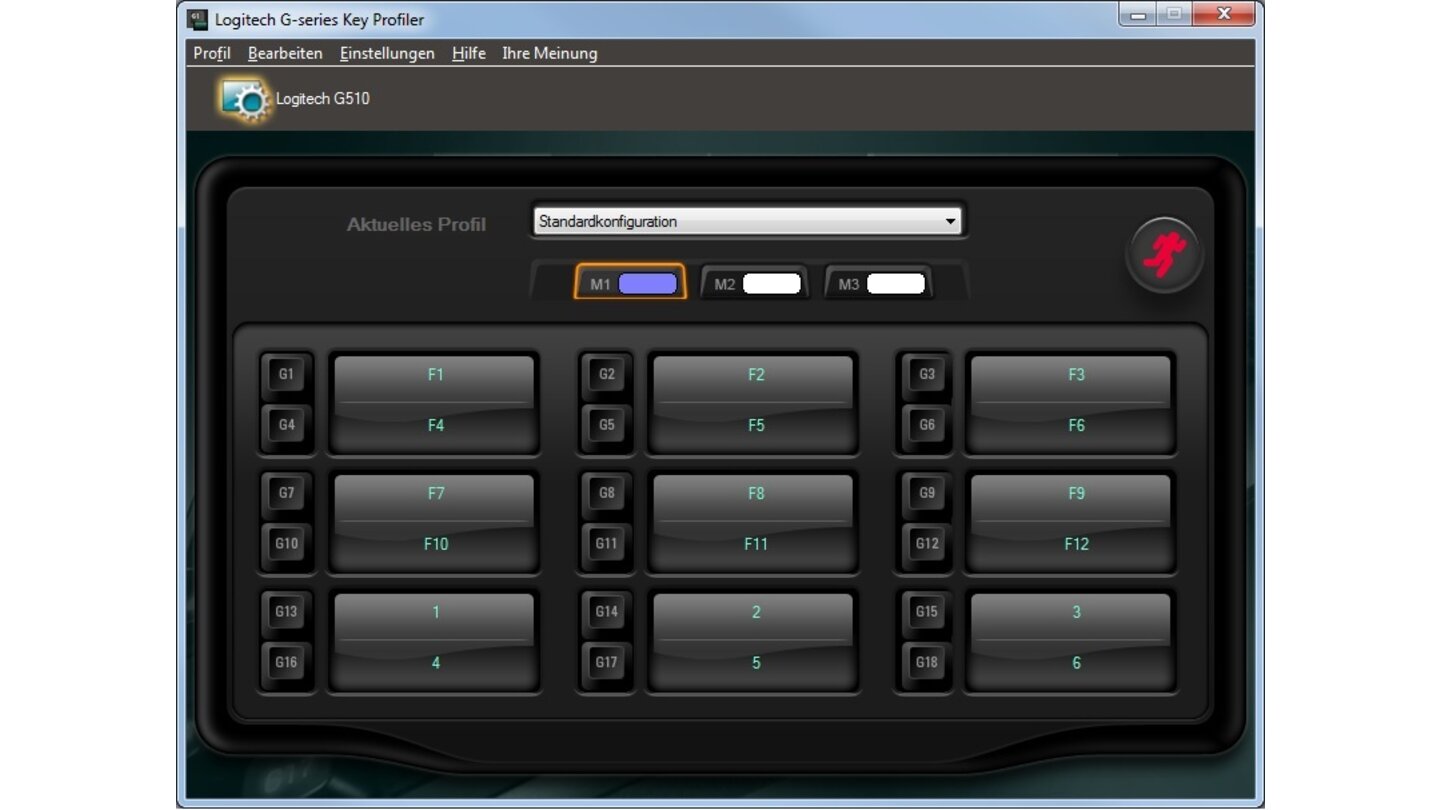
Task: Click the 5 assignment for G17
Action: [755, 665]
